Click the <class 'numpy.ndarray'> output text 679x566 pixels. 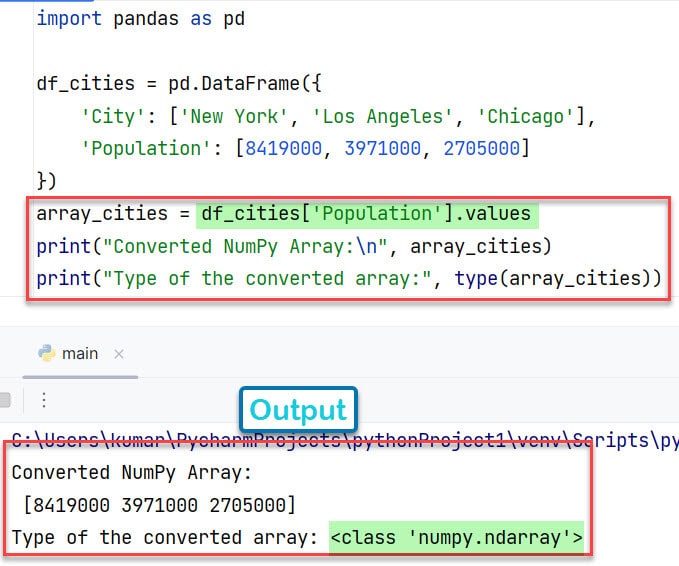click(456, 537)
